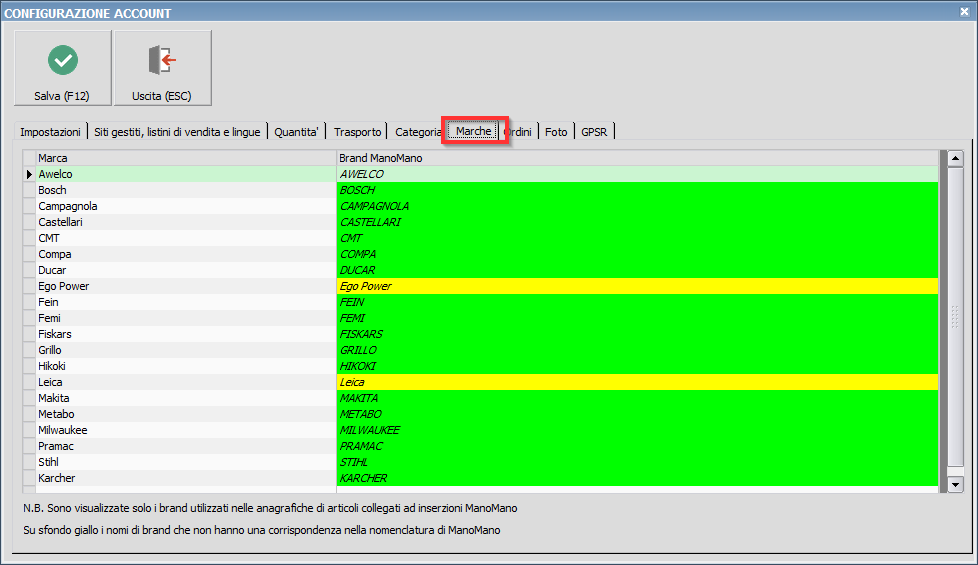Screen dimensions: 978x565
Task: Click the green MILWAUKEE brand cell
Action: pos(637,430)
